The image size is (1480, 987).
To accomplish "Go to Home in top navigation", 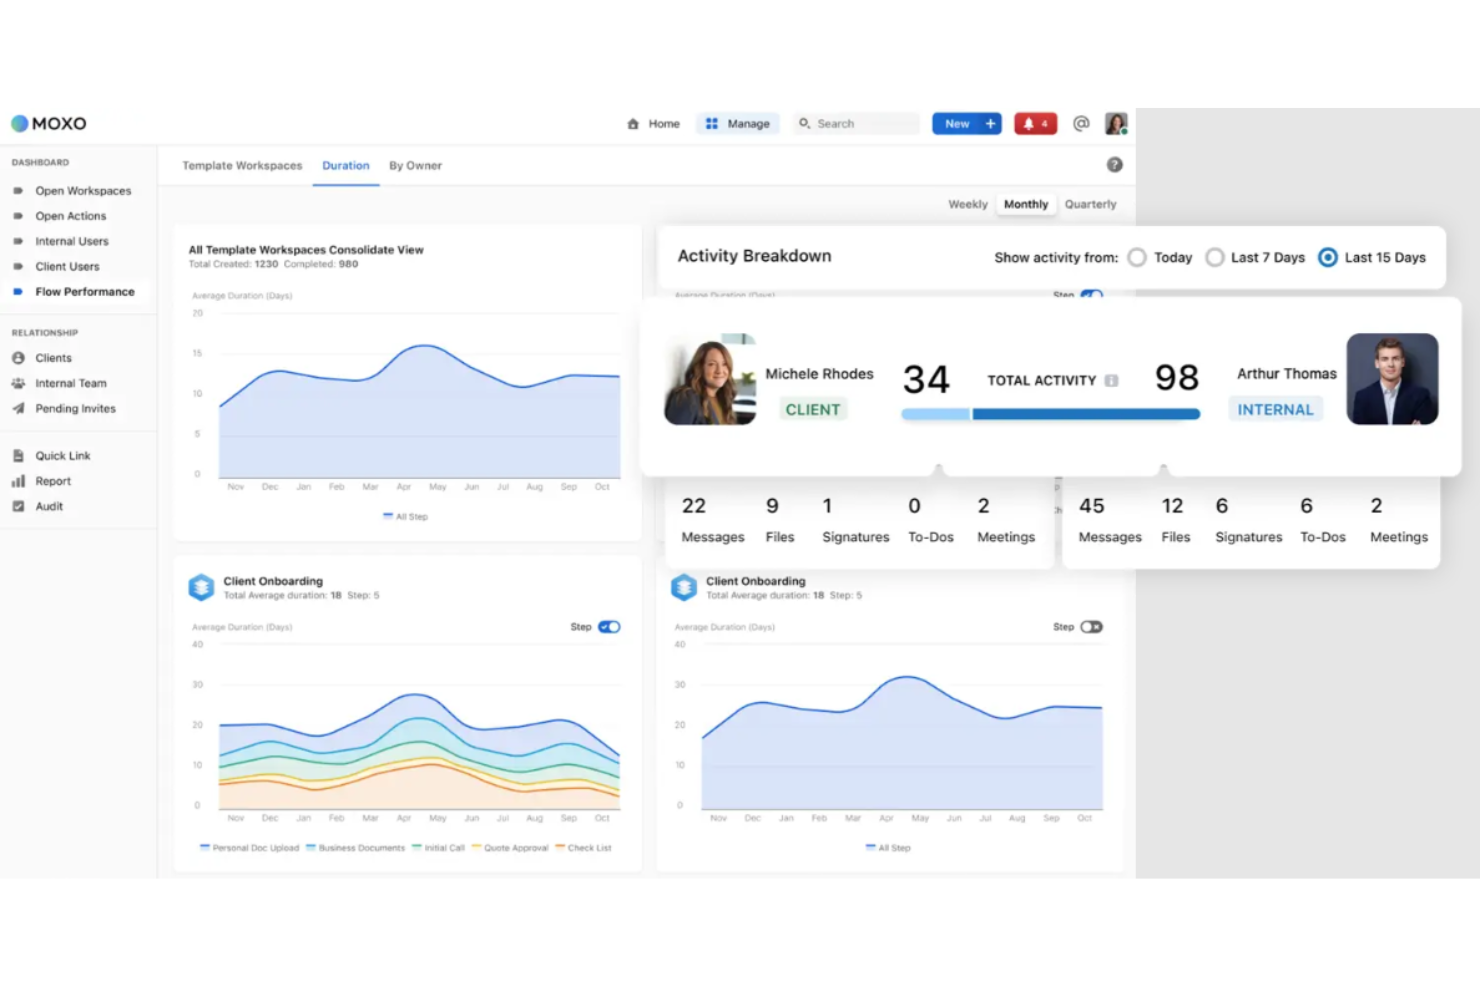I will click(653, 124).
